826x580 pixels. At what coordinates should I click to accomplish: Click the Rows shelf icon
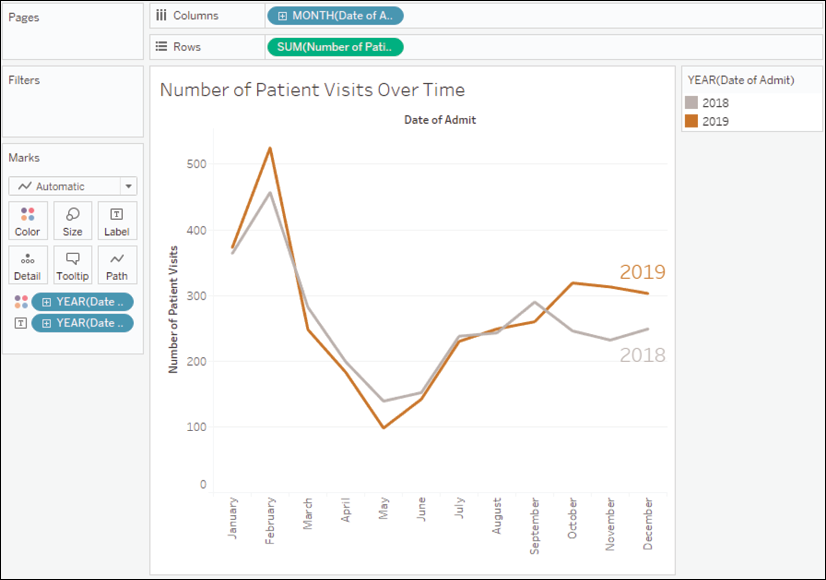tap(163, 46)
